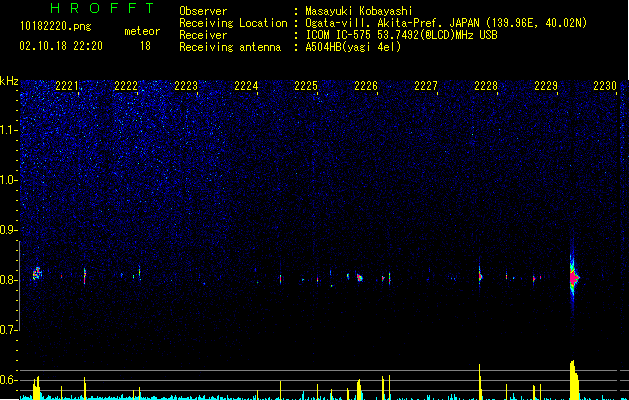This screenshot has height=400, width=629.
Task: Click the 2222 time marker
Action: coord(126,86)
